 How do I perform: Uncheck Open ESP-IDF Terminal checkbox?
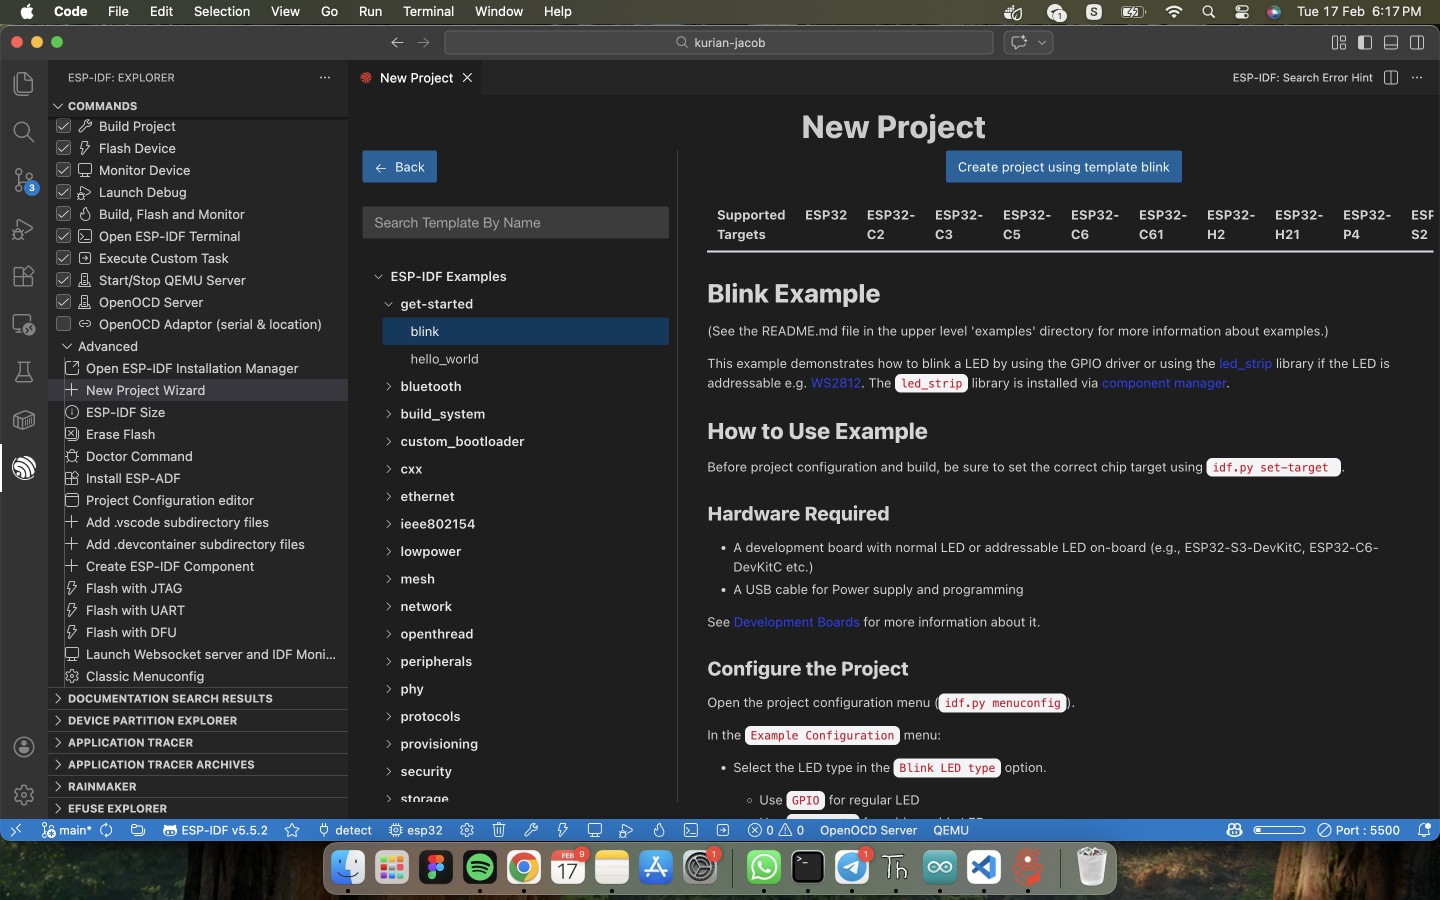pos(63,236)
